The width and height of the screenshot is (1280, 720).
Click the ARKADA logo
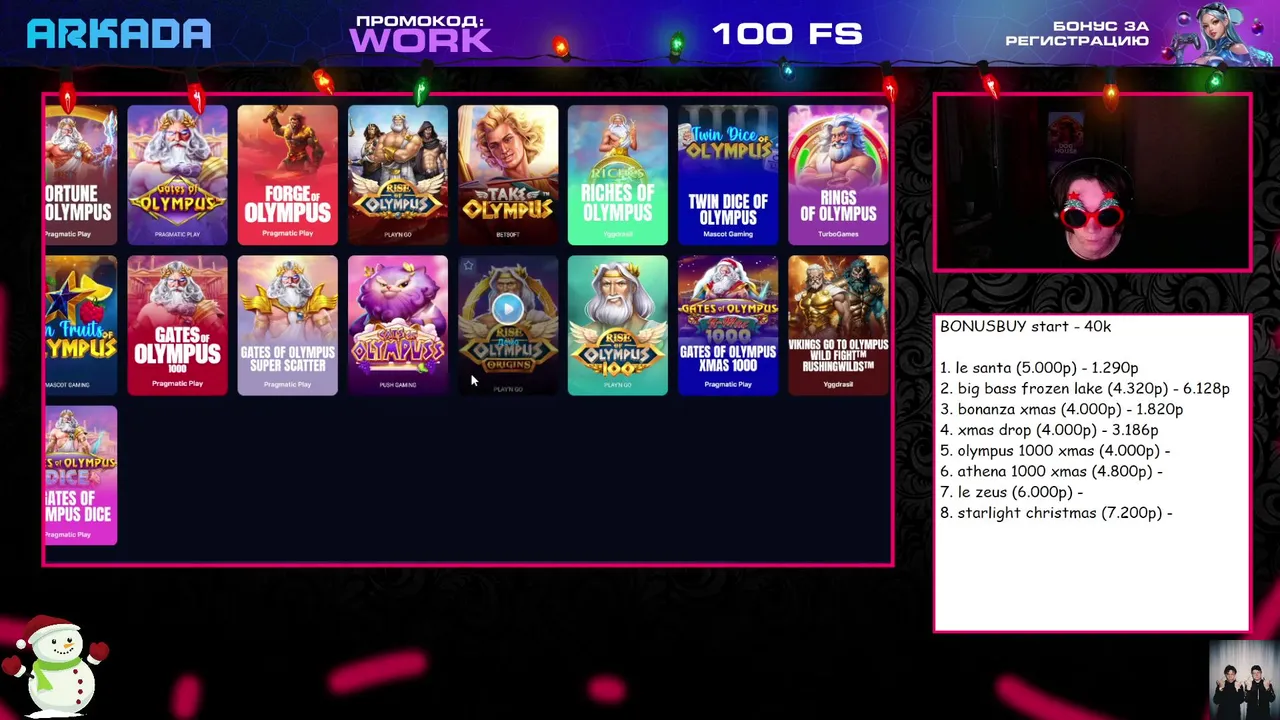click(x=119, y=34)
